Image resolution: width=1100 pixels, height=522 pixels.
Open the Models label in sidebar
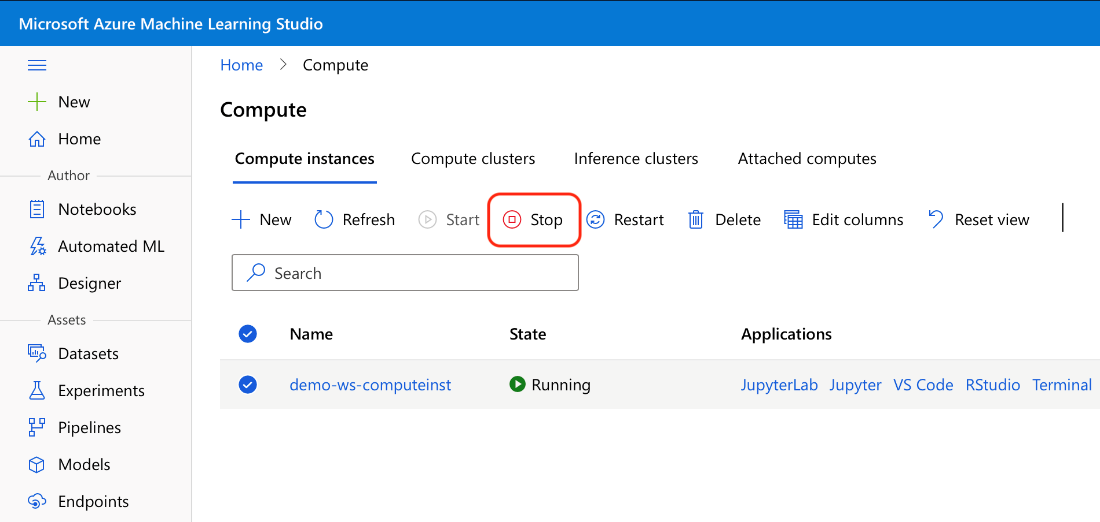84,464
